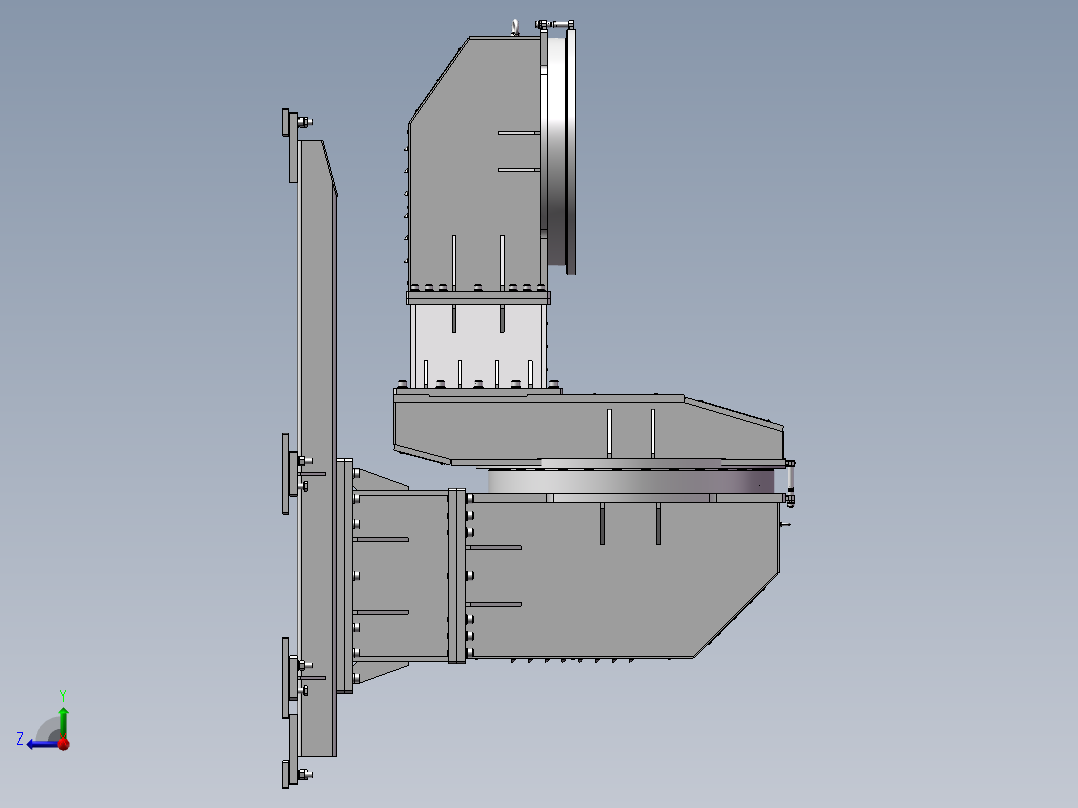Click the red X axis ball on the triad

tap(64, 743)
